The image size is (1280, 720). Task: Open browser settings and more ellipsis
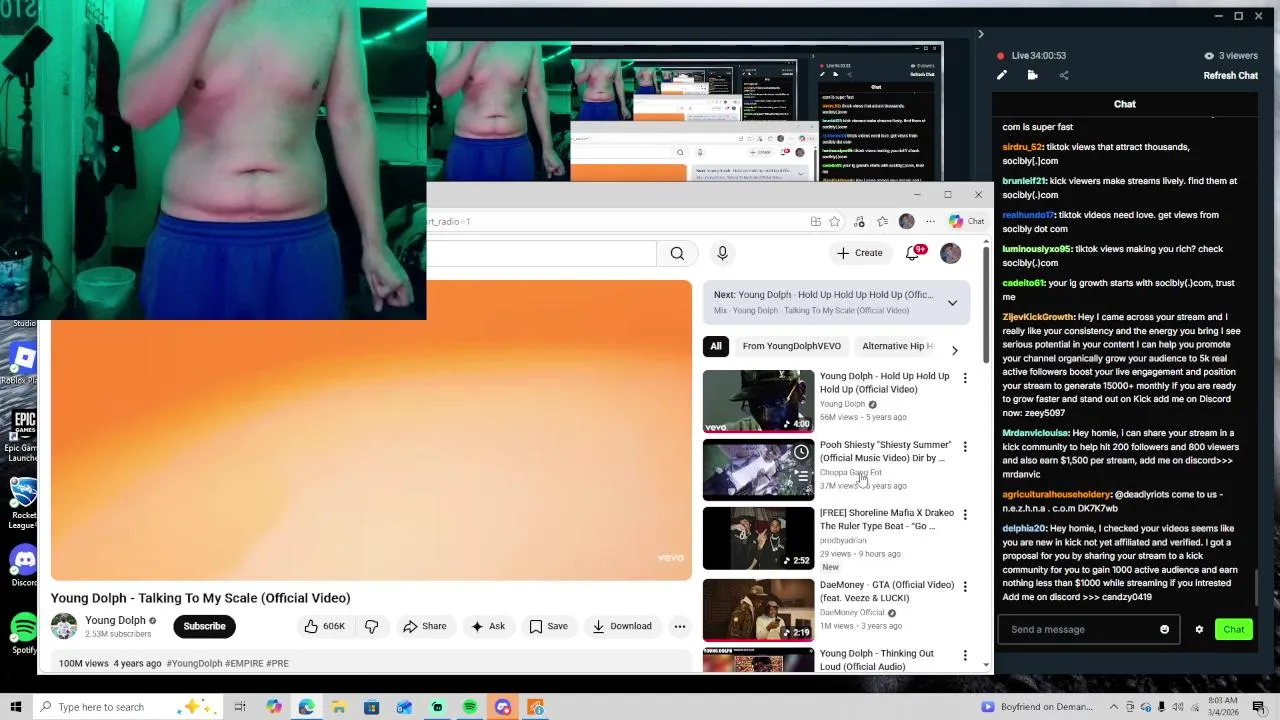coord(930,221)
